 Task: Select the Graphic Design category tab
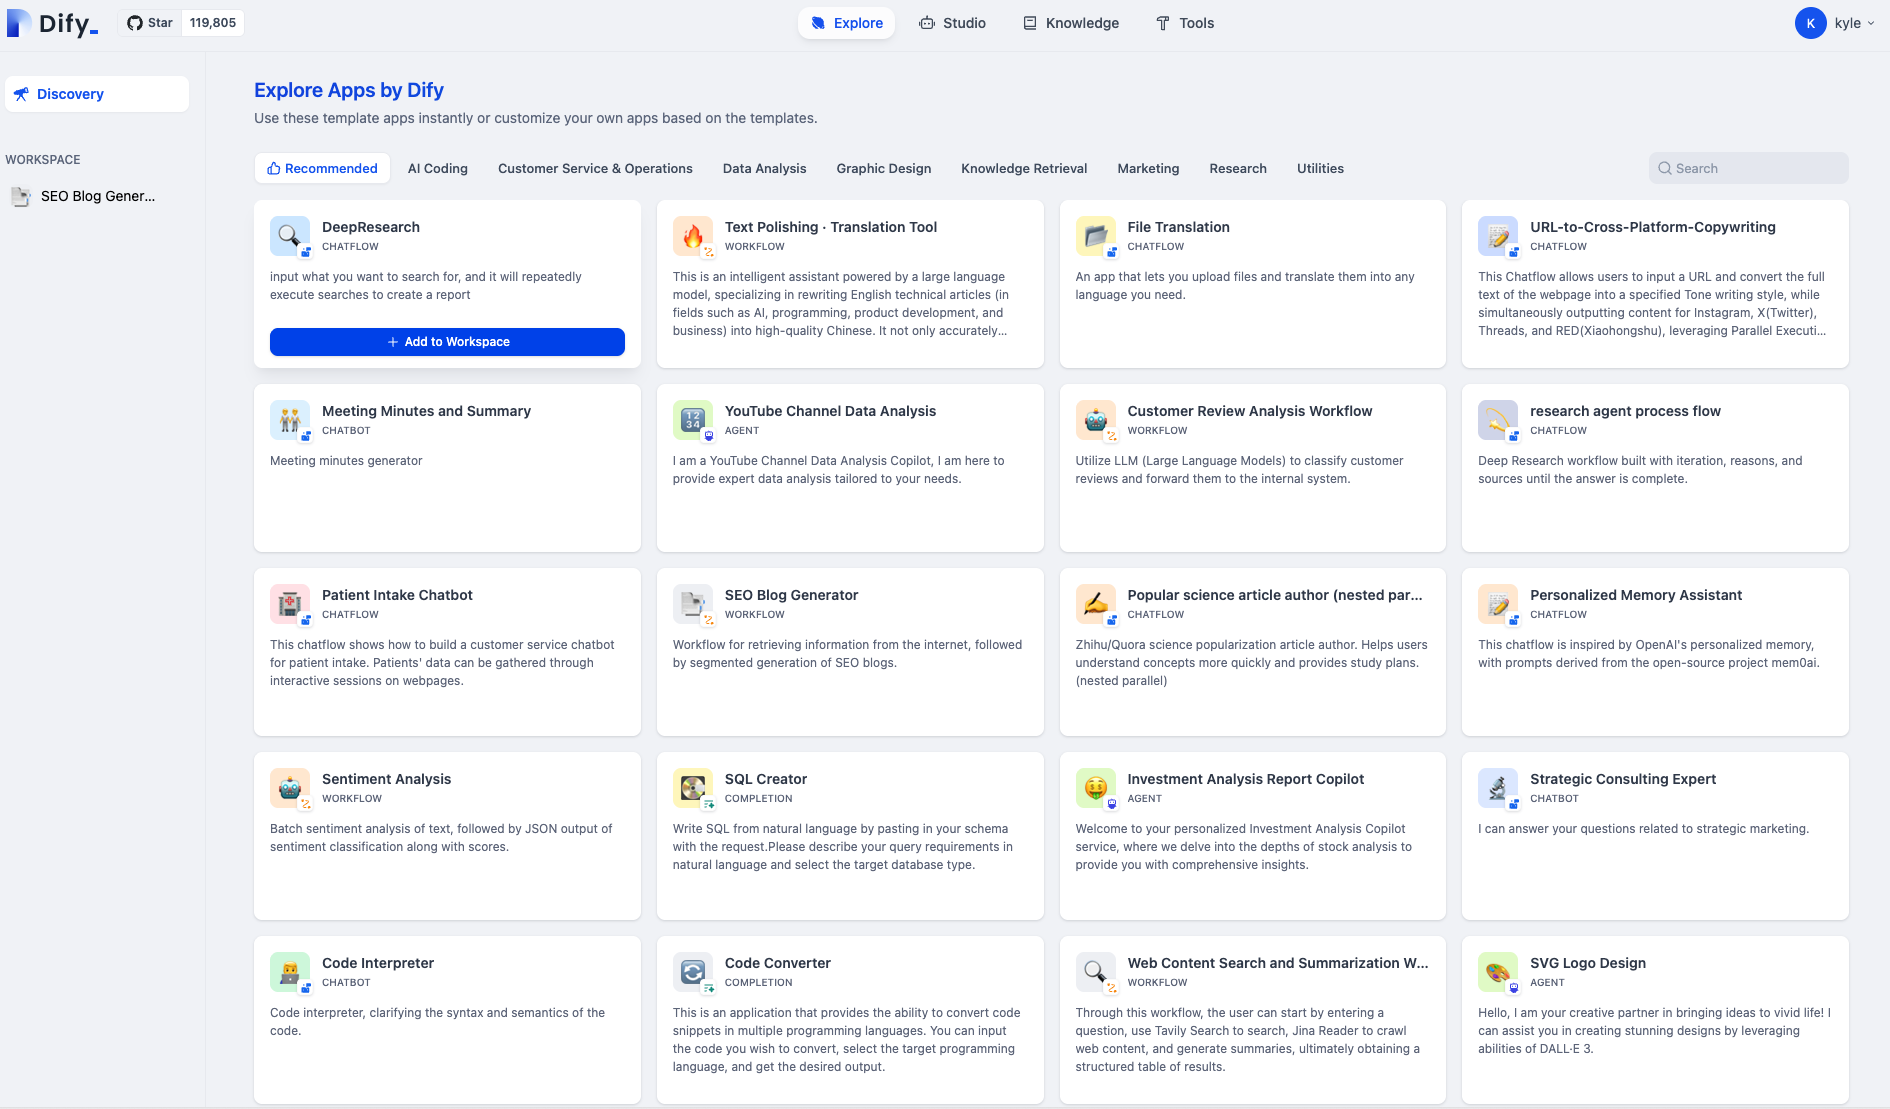coord(883,168)
